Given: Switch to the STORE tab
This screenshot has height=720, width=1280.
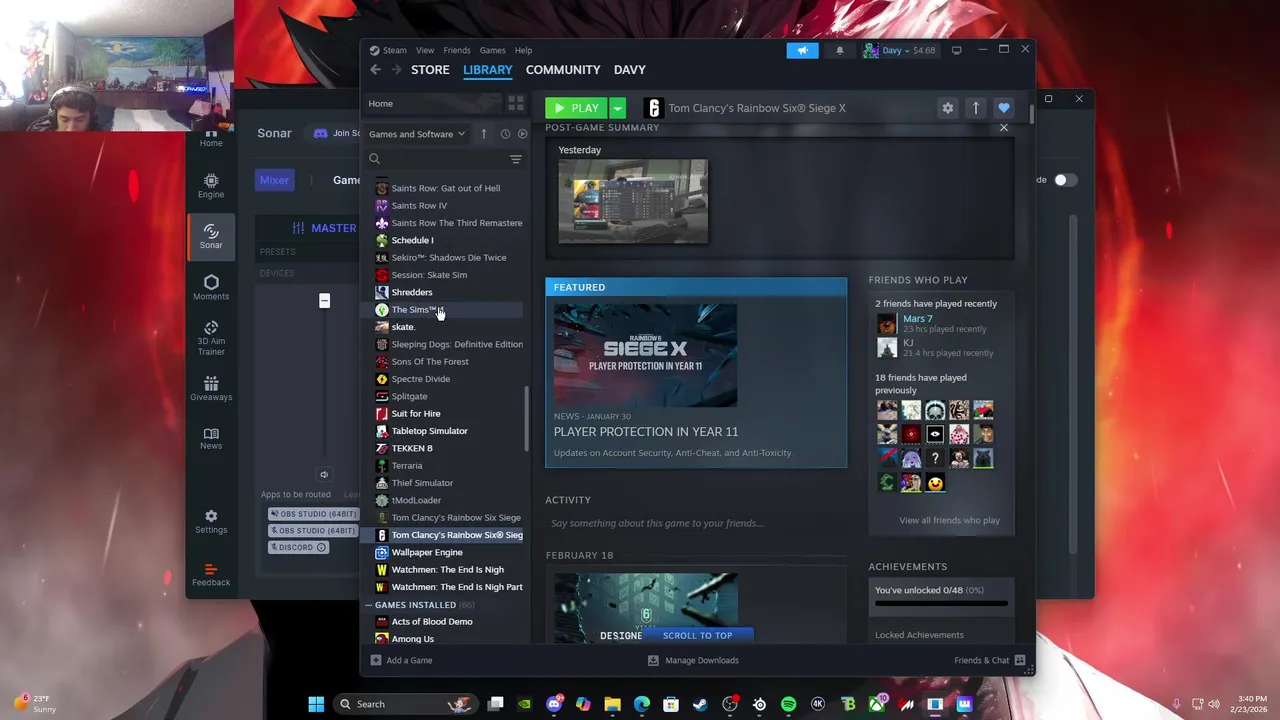Looking at the screenshot, I should [x=430, y=70].
